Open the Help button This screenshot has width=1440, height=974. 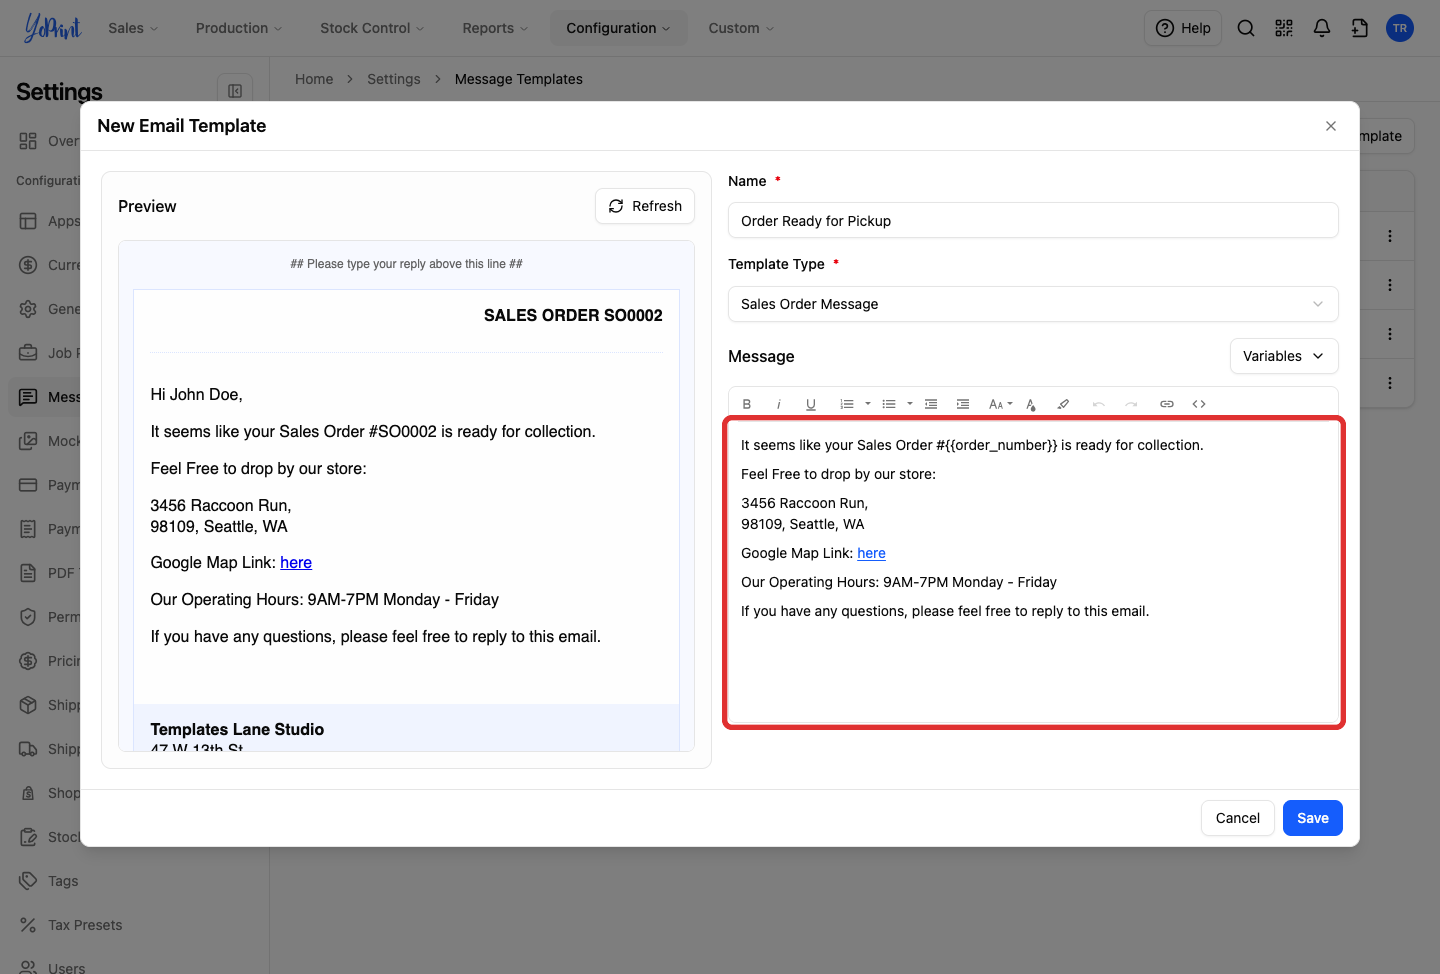1183,28
